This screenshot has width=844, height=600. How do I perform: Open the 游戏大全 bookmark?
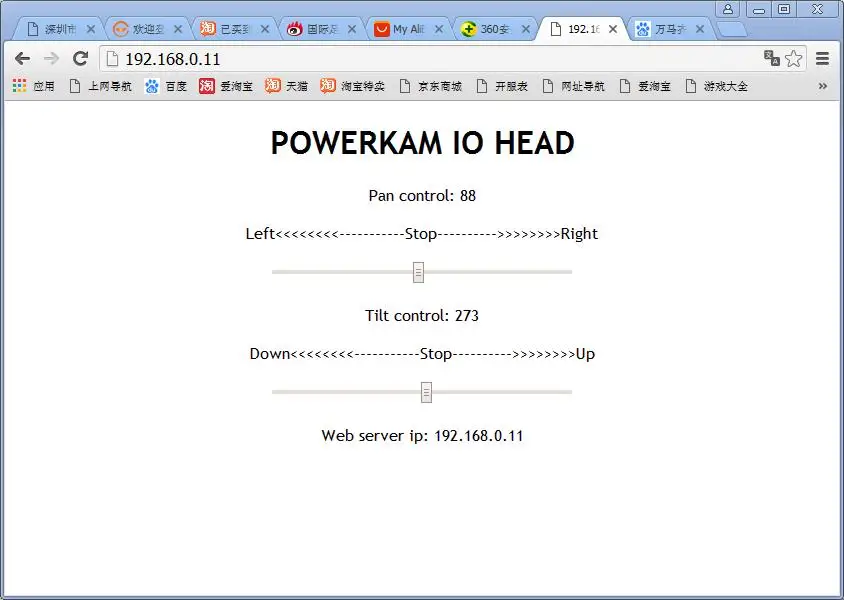click(716, 86)
